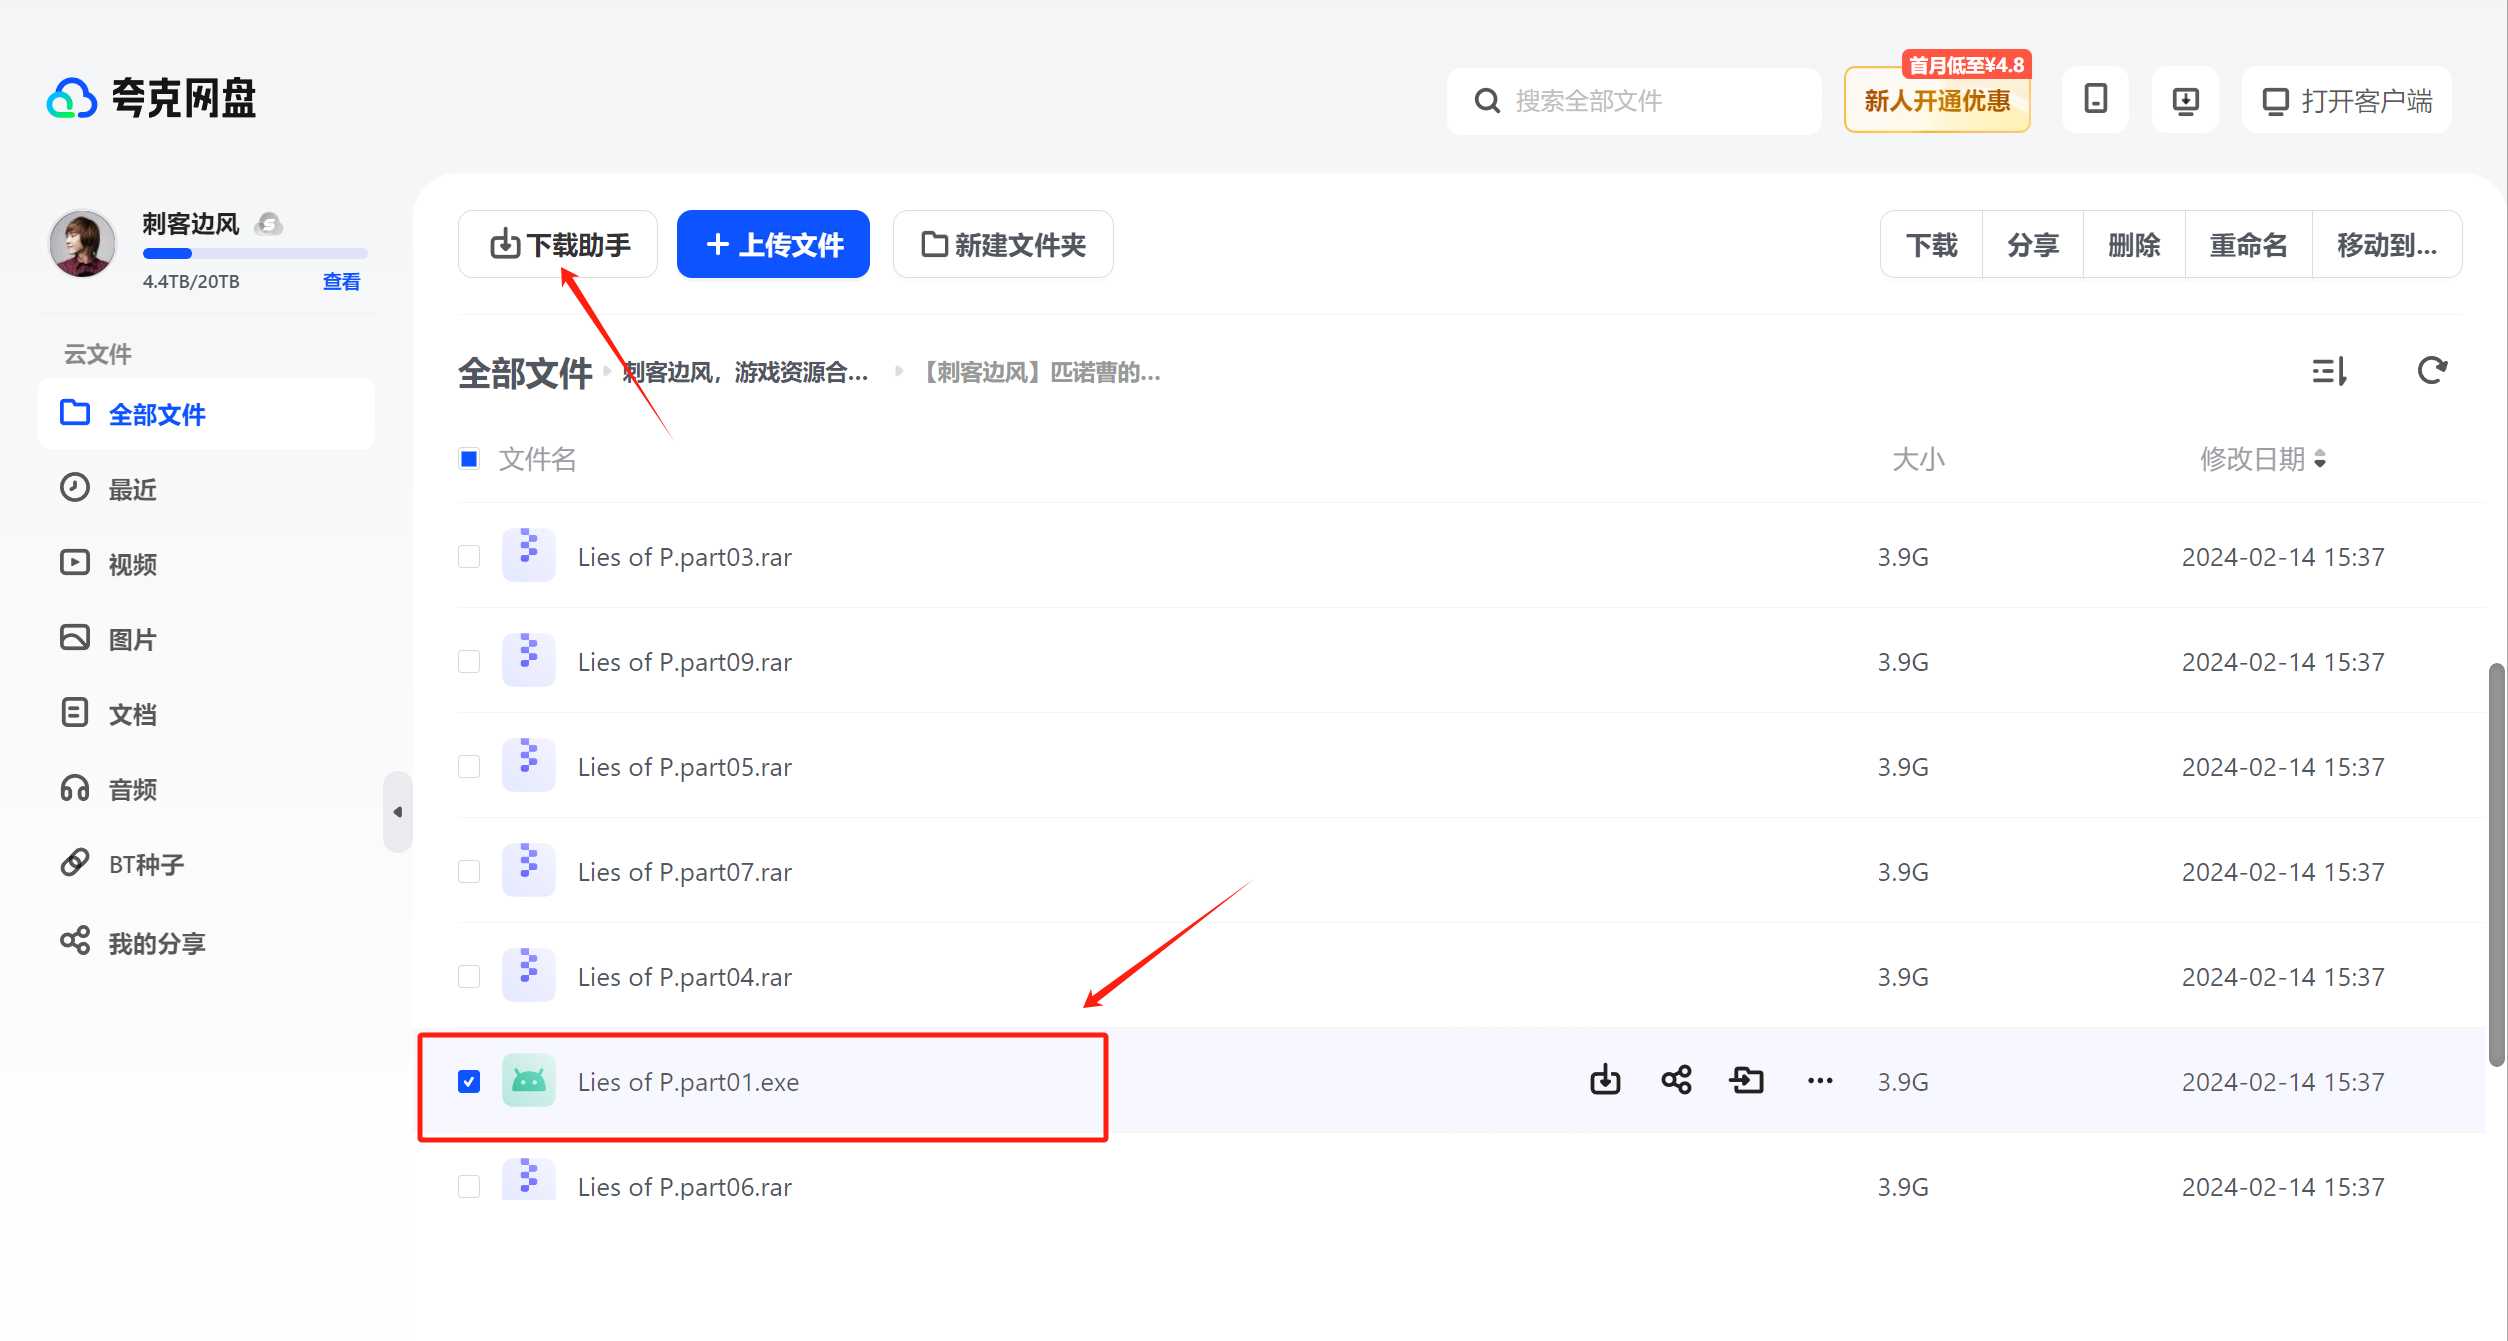
Task: Click the storage usage progress bar
Action: 255,253
